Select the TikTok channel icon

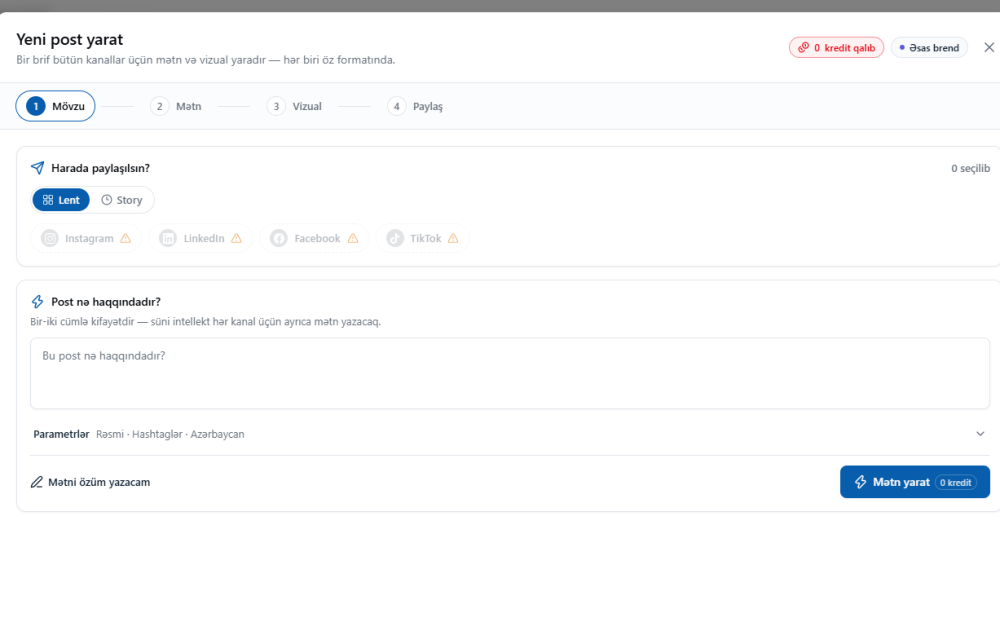pos(395,238)
